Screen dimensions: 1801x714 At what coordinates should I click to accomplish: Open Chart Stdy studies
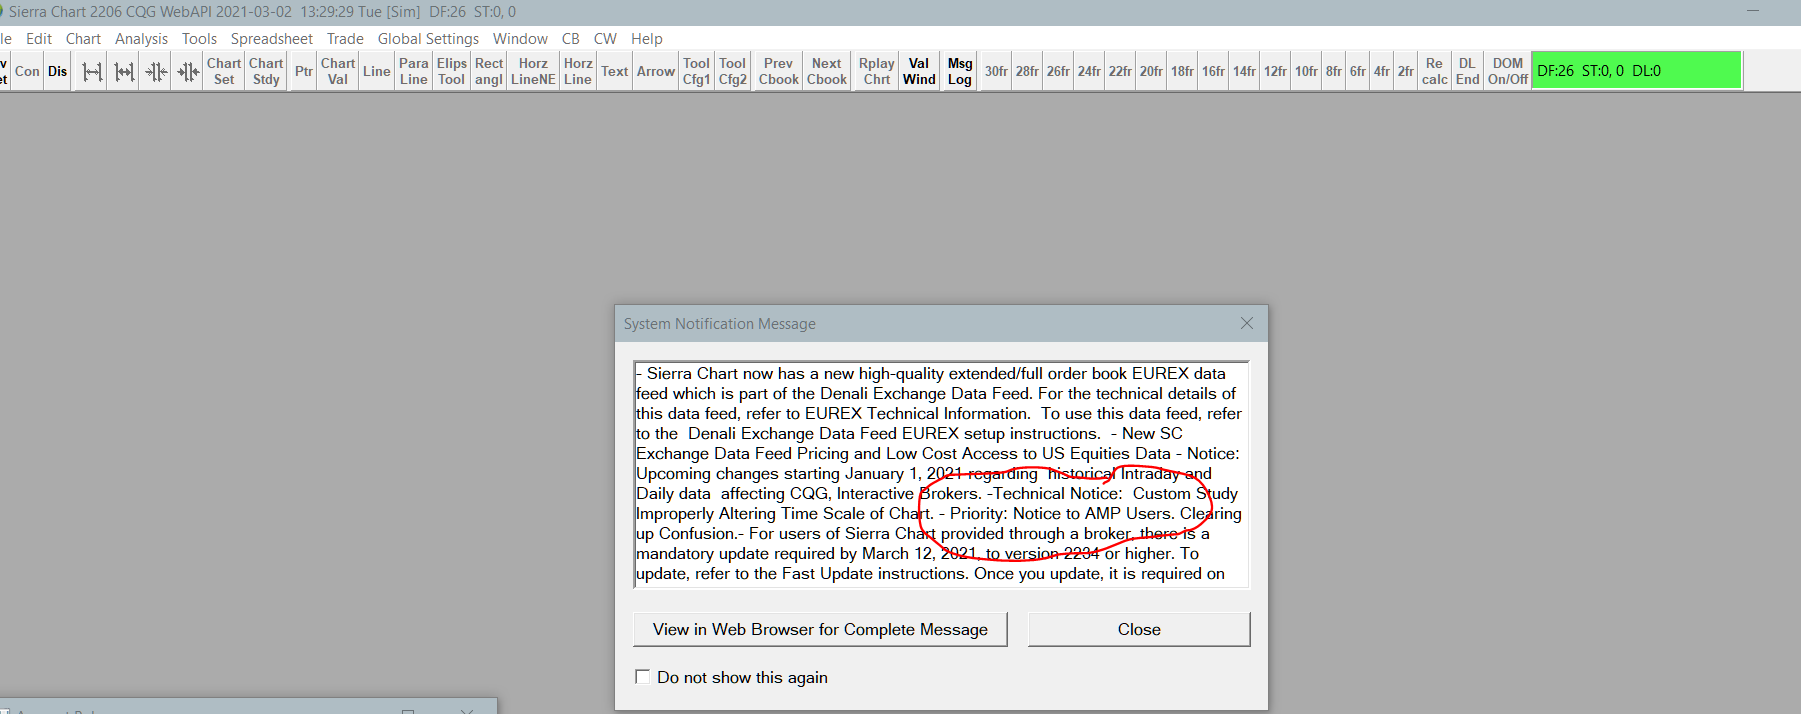click(266, 71)
